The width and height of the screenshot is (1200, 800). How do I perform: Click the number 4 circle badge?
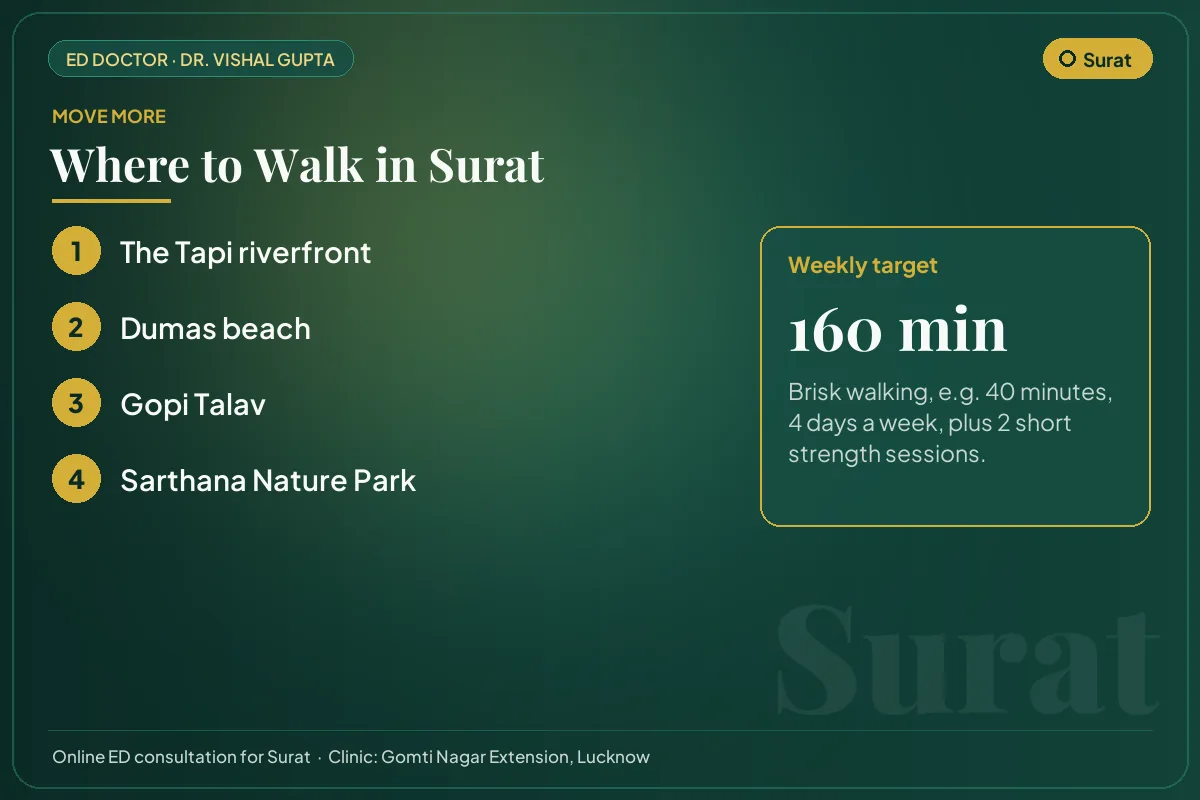76,479
